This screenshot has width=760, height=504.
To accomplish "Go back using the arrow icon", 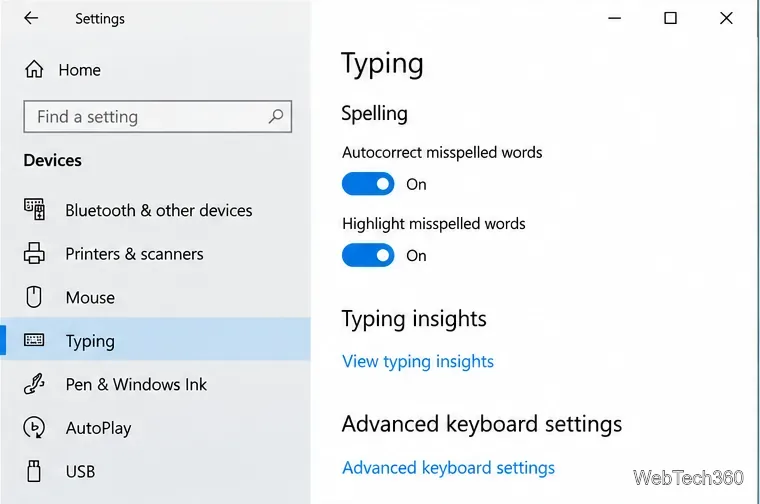I will pyautogui.click(x=31, y=18).
